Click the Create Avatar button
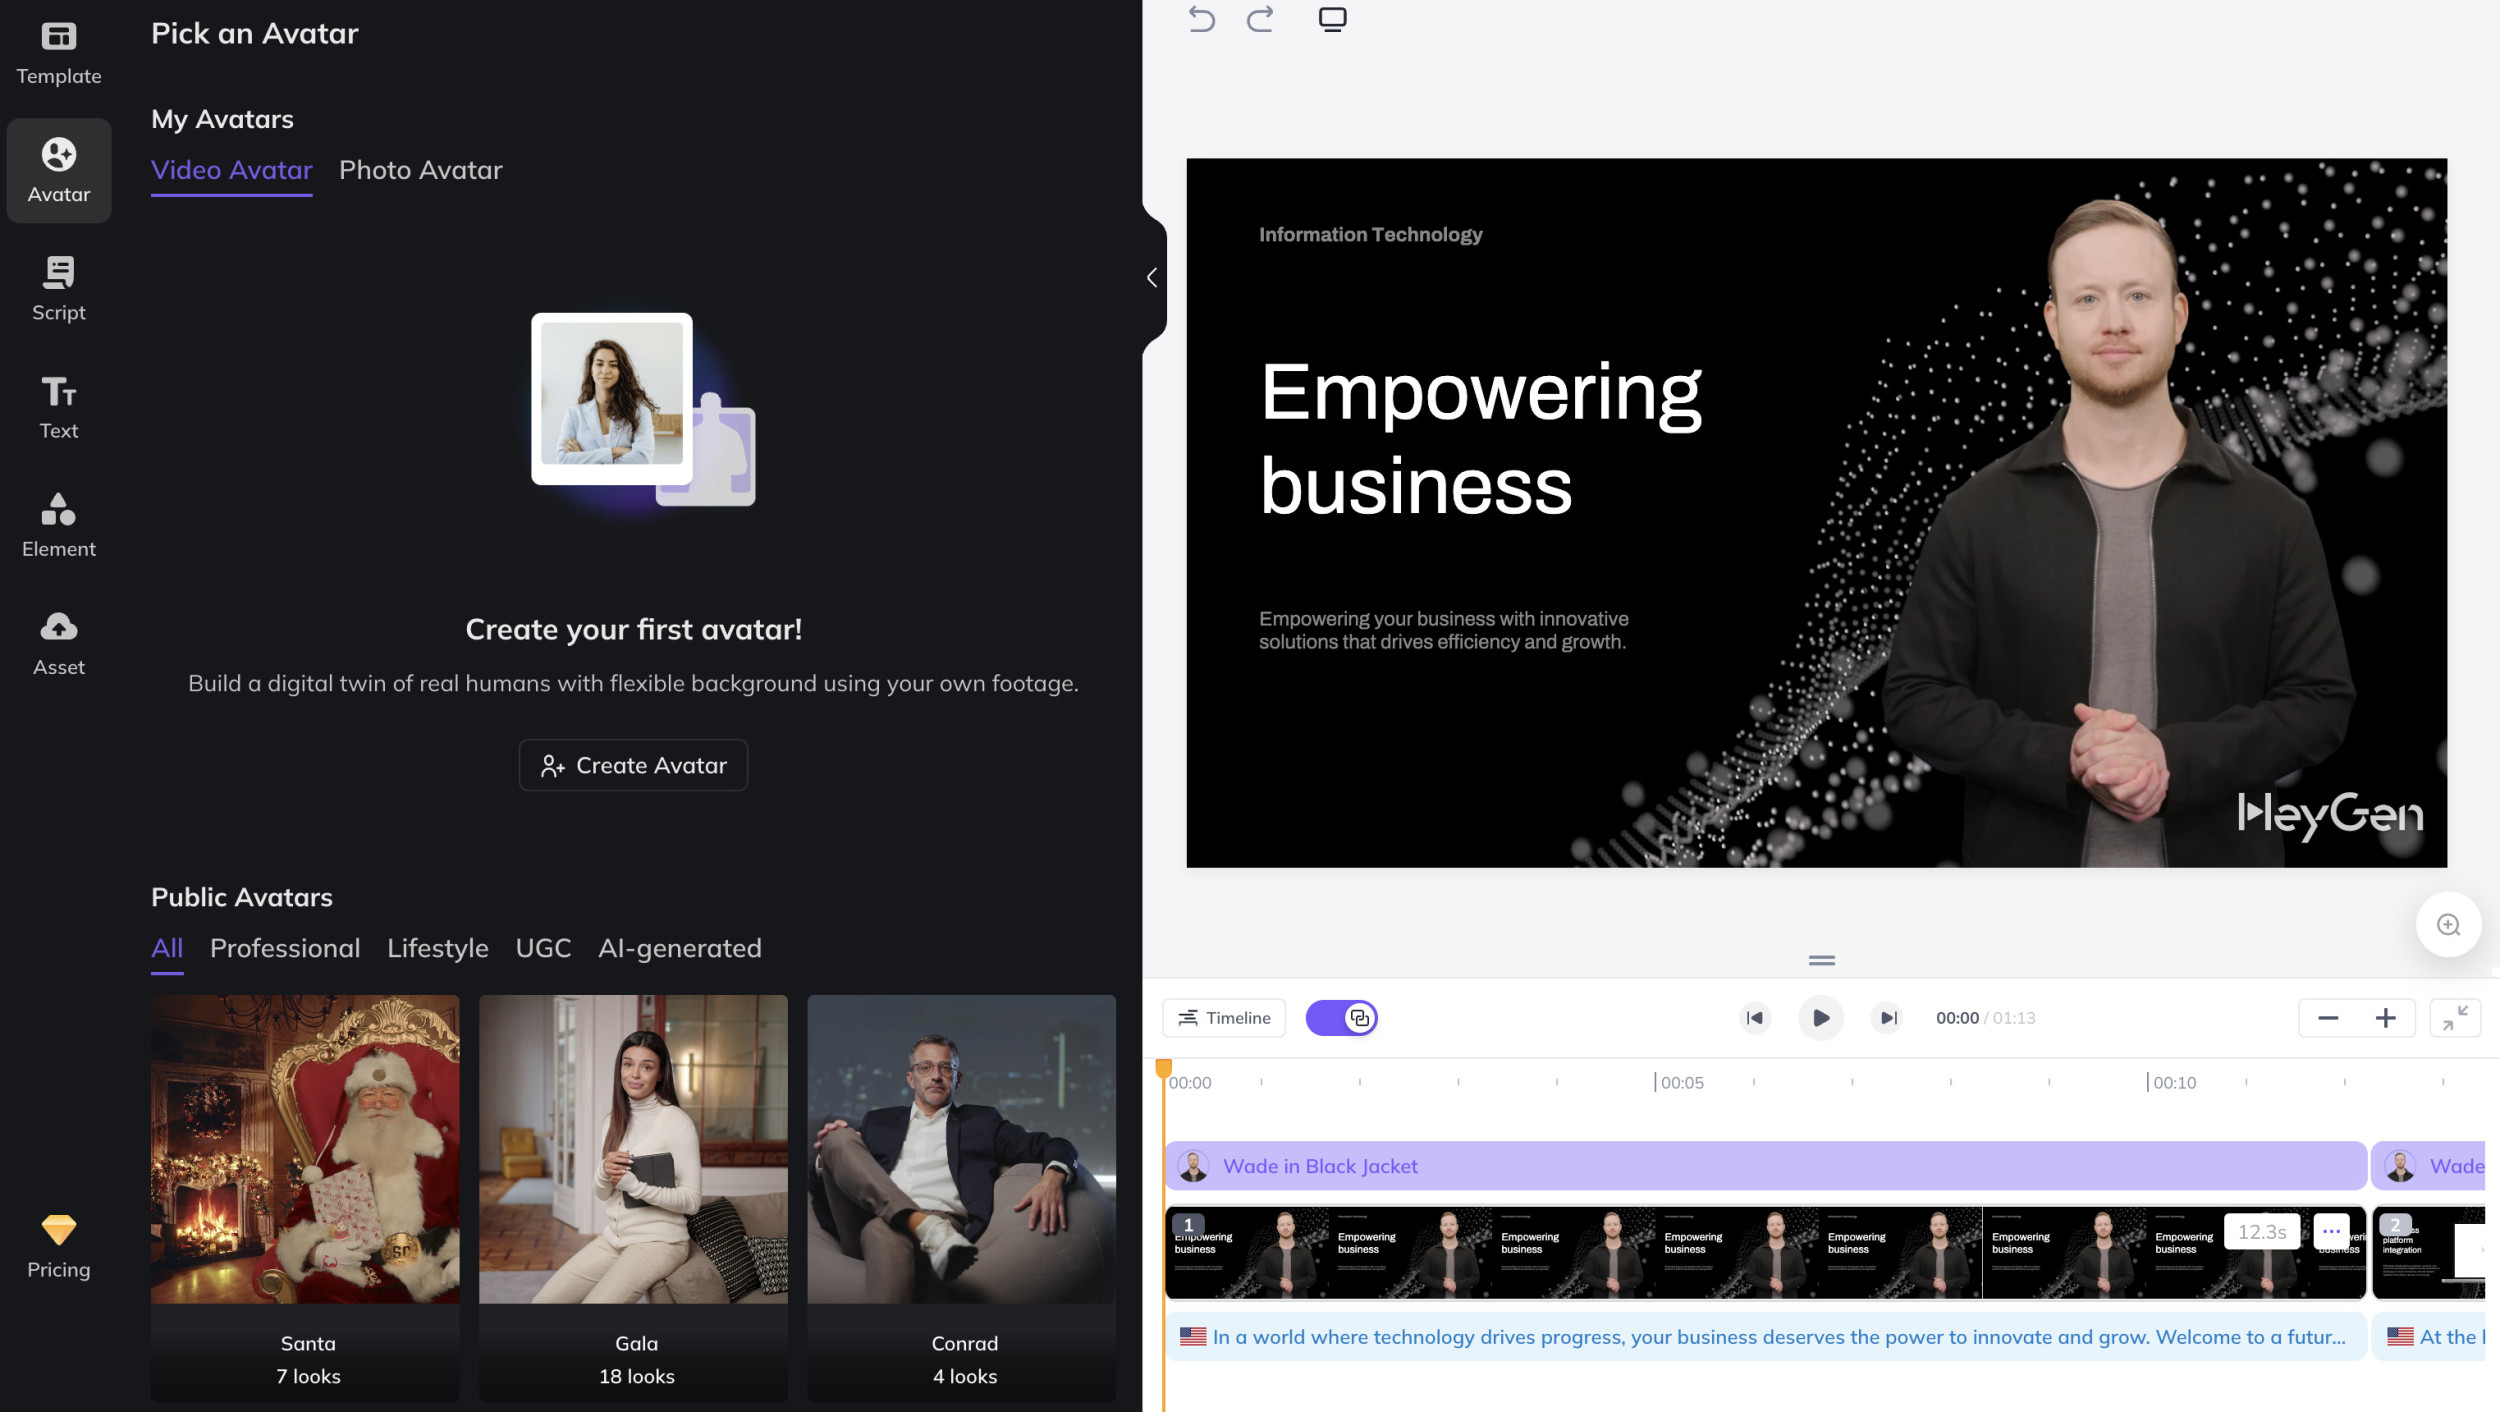Screen dimensions: 2500x1412 pos(633,765)
